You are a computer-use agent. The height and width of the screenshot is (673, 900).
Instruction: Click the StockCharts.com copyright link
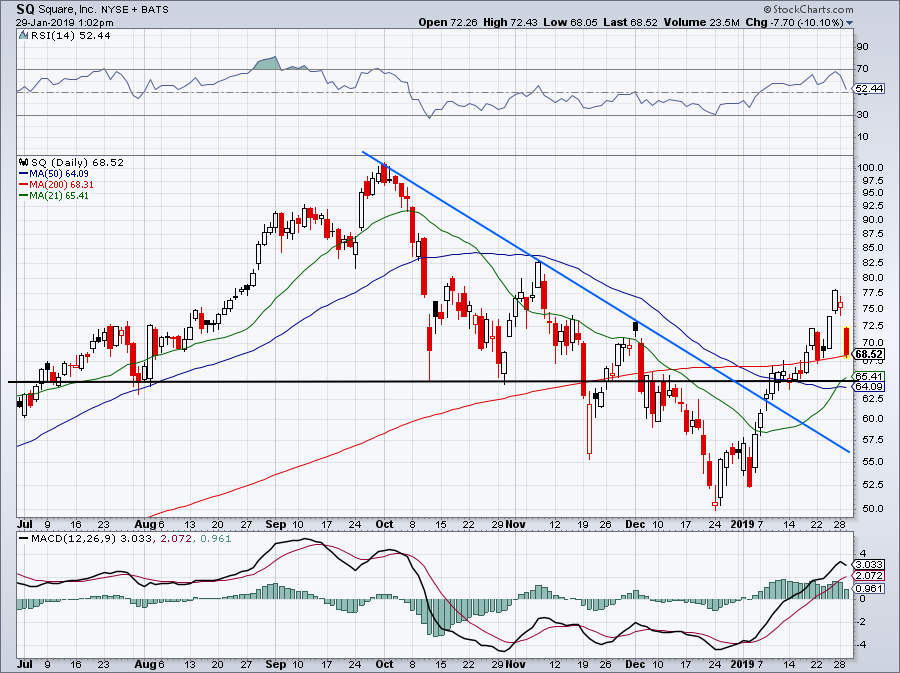point(809,9)
